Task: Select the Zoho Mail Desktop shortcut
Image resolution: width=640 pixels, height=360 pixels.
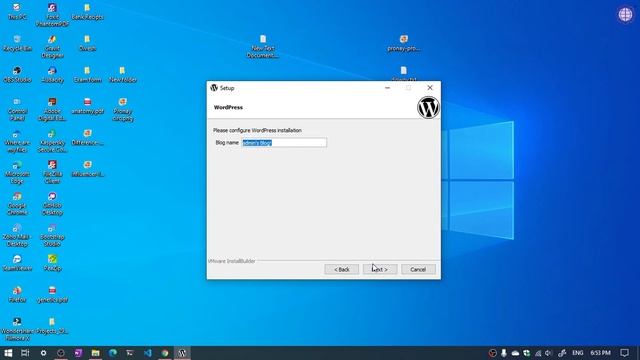Action: coord(17,235)
